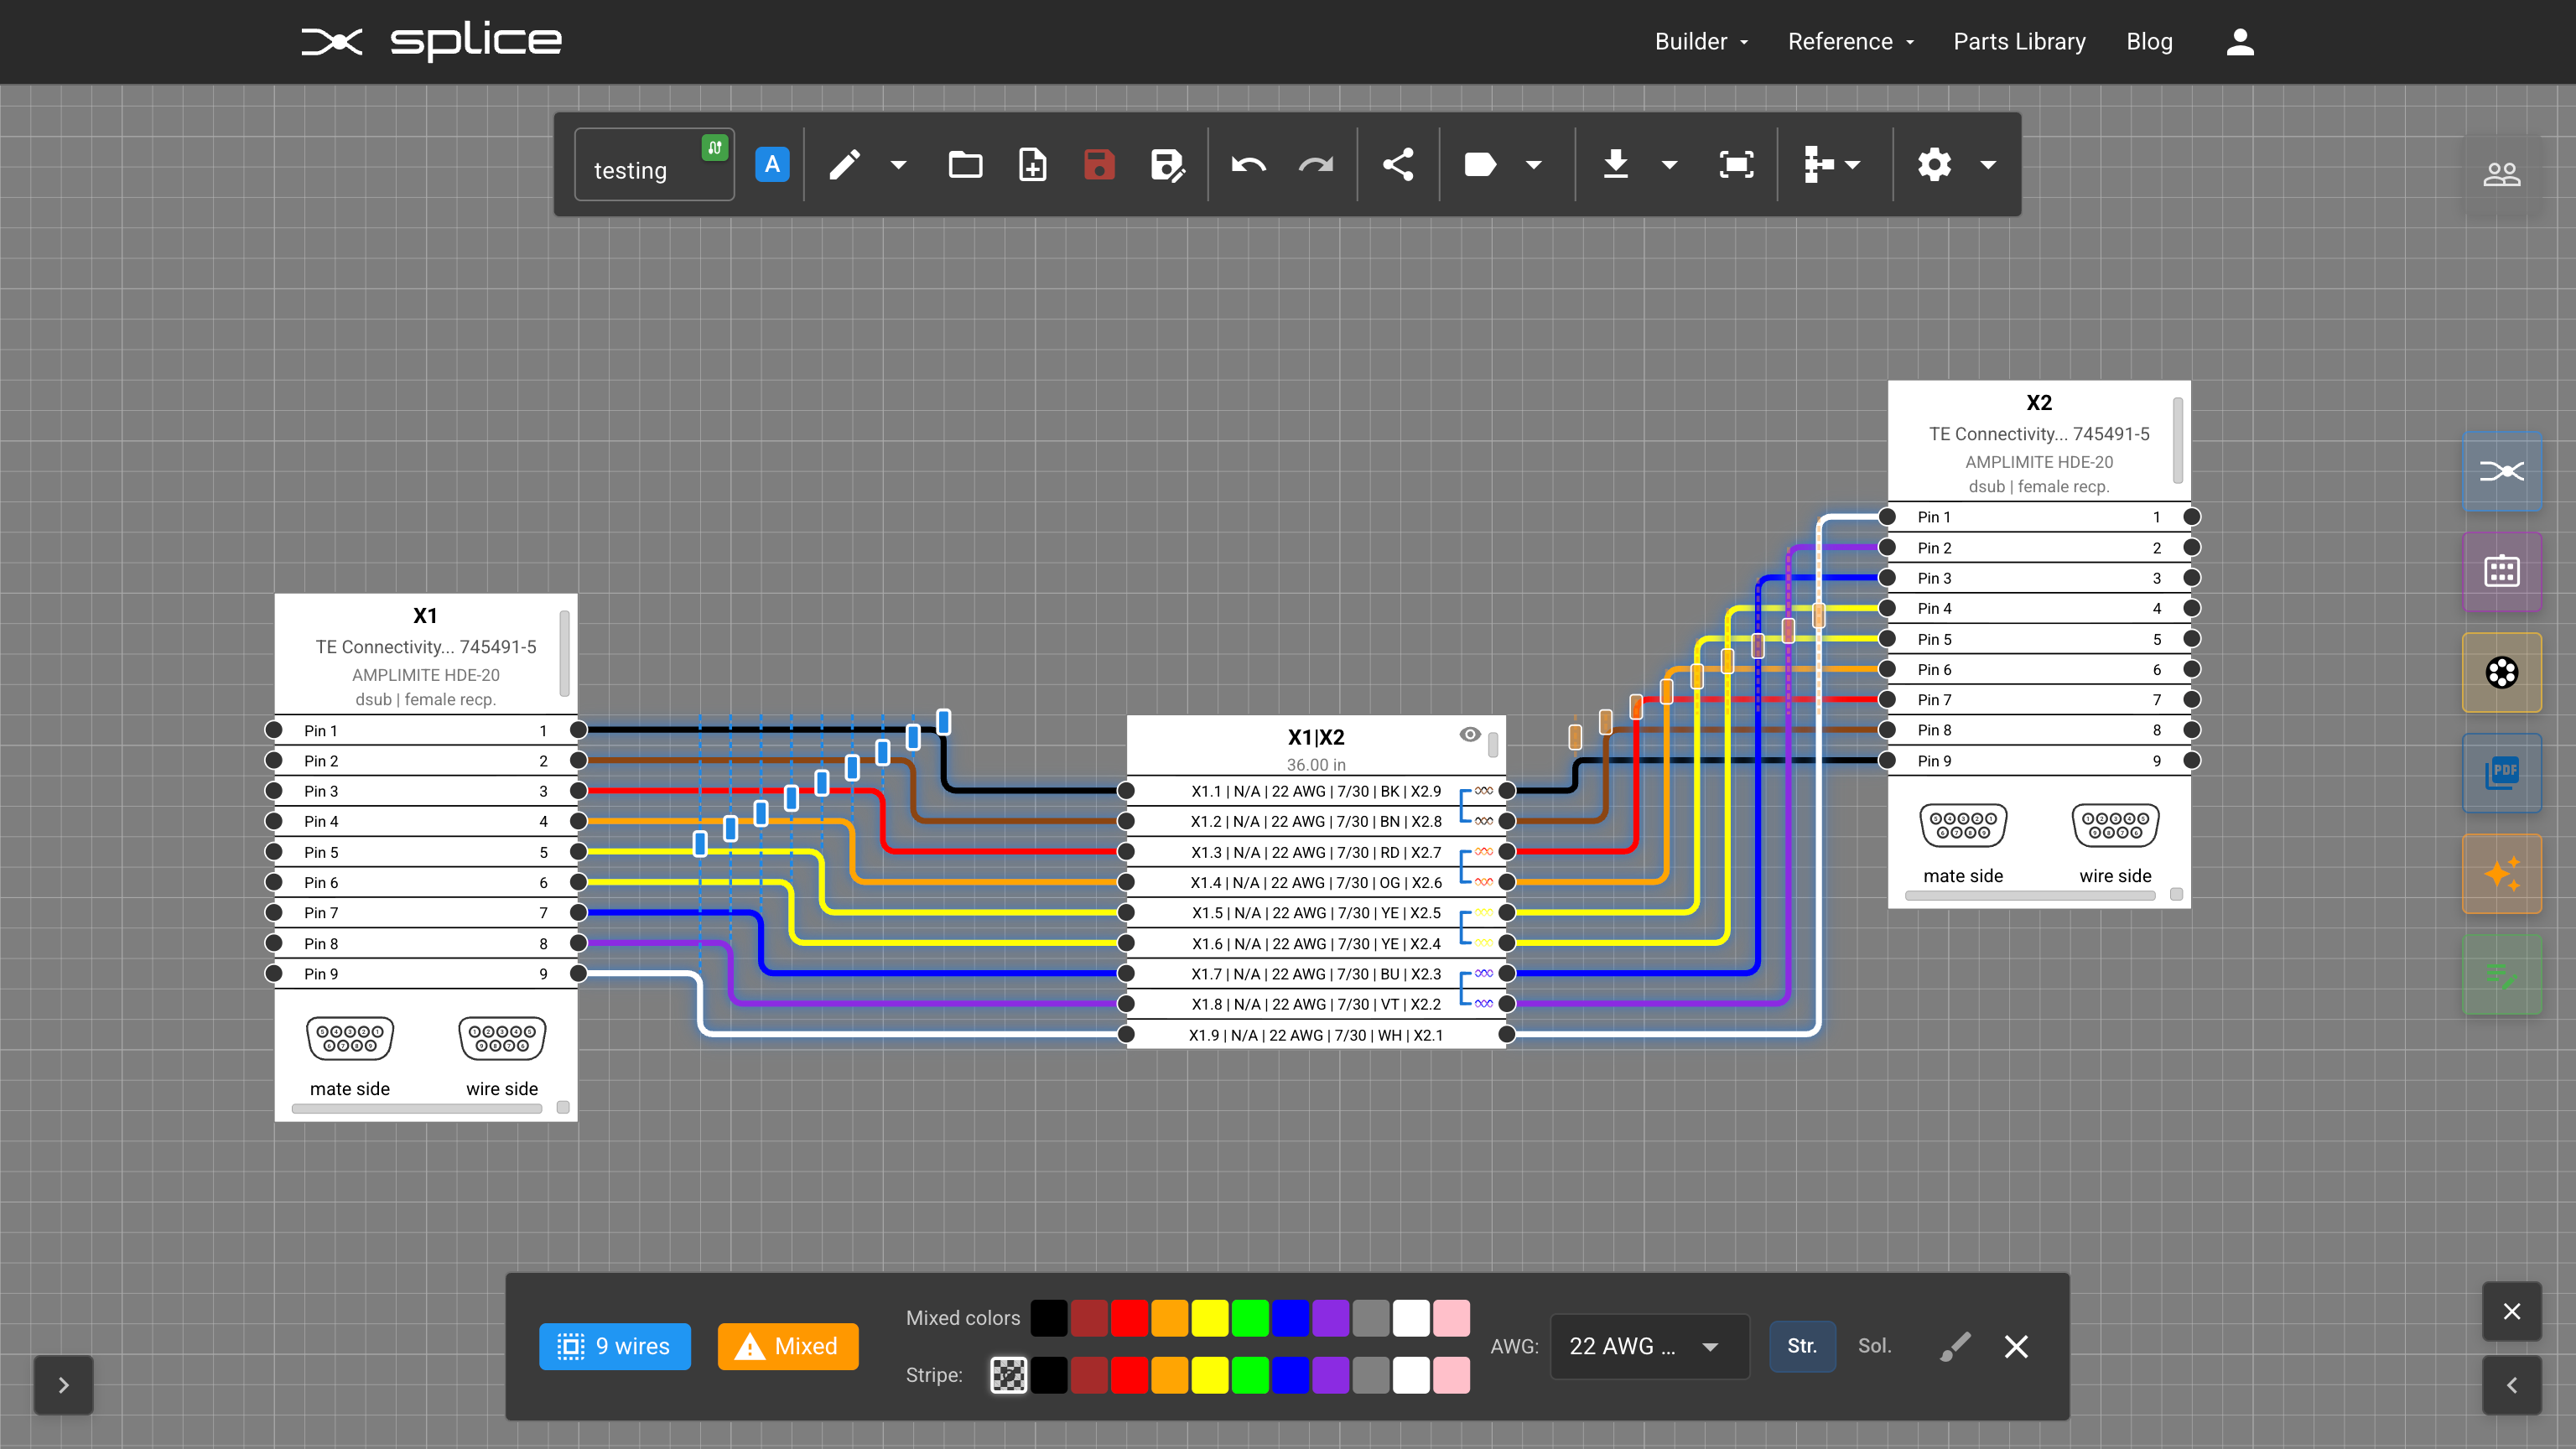The image size is (2576, 1449).
Task: Redo the last change
Action: [x=1314, y=164]
